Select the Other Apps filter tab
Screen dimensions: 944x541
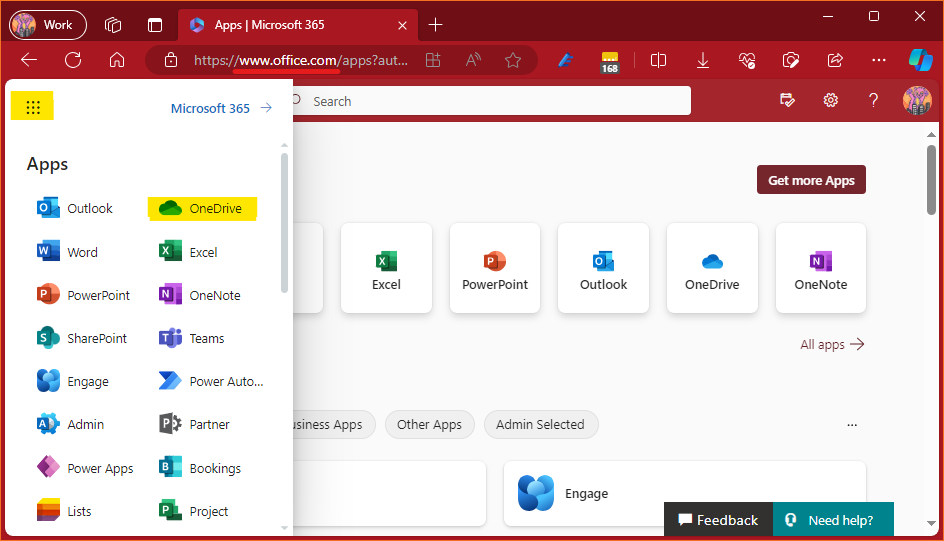[429, 424]
